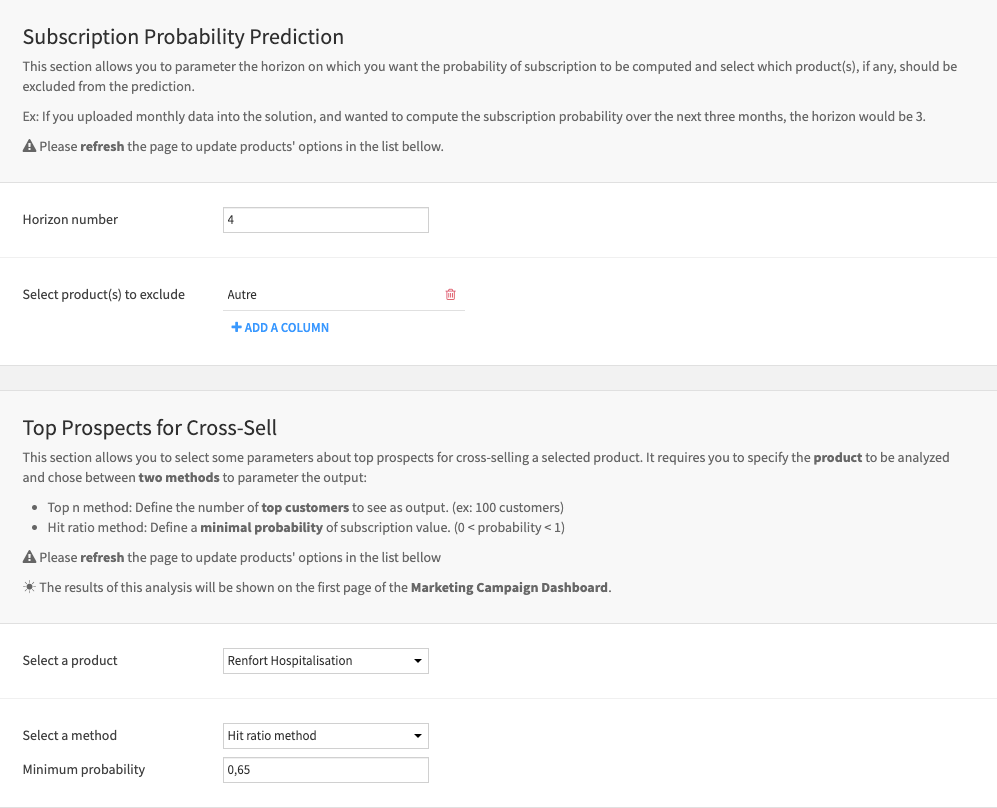The image size is (997, 808).
Task: Select the "Autre" product text field
Action: click(x=330, y=294)
